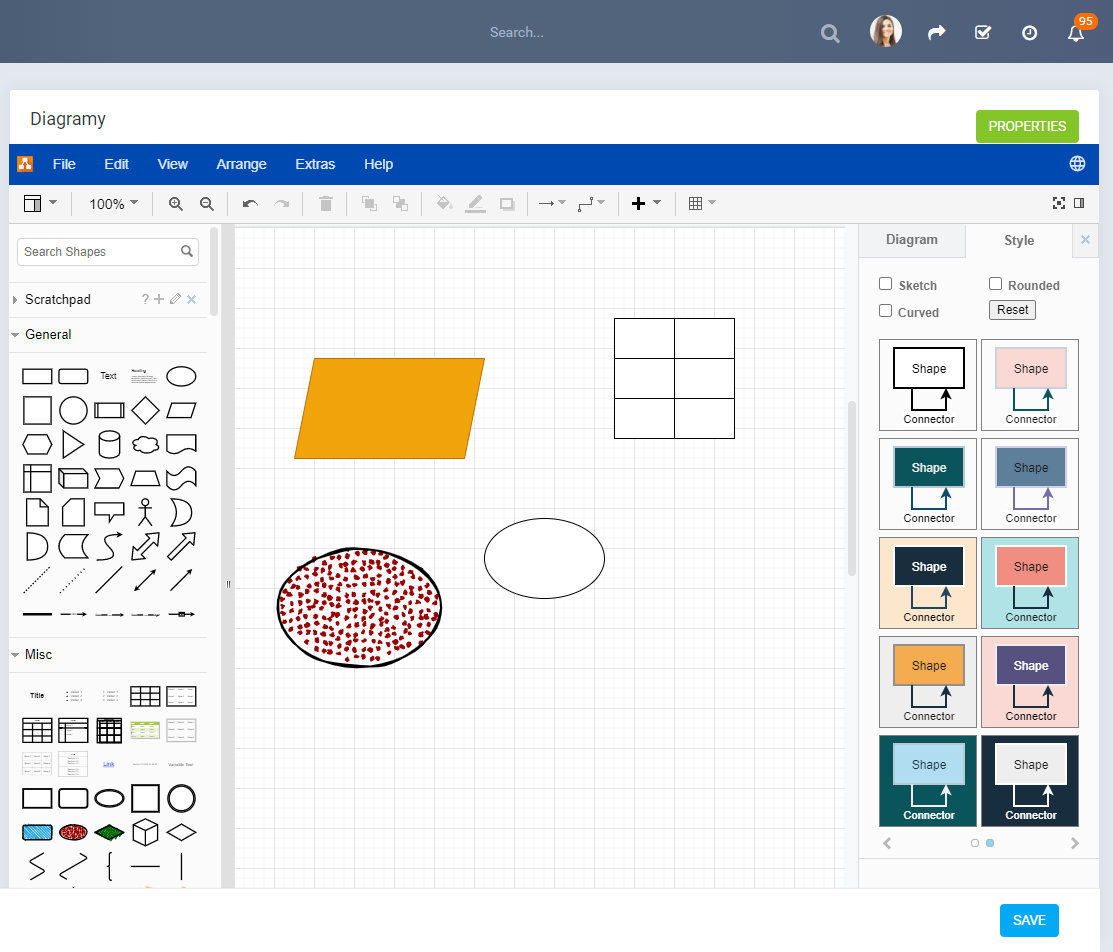
Task: Enable the Rounded checkbox
Action: coord(995,284)
